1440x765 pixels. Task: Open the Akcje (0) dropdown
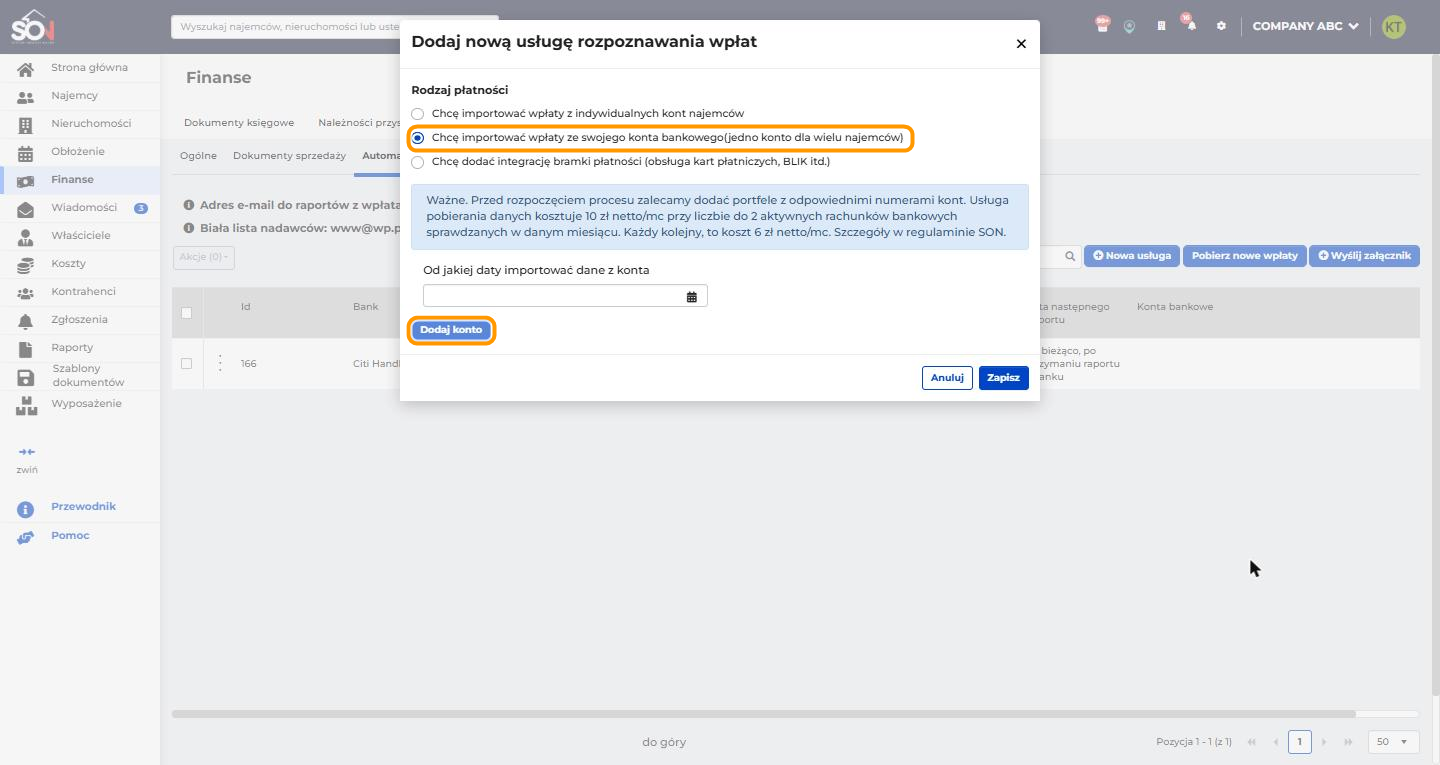tap(204, 257)
